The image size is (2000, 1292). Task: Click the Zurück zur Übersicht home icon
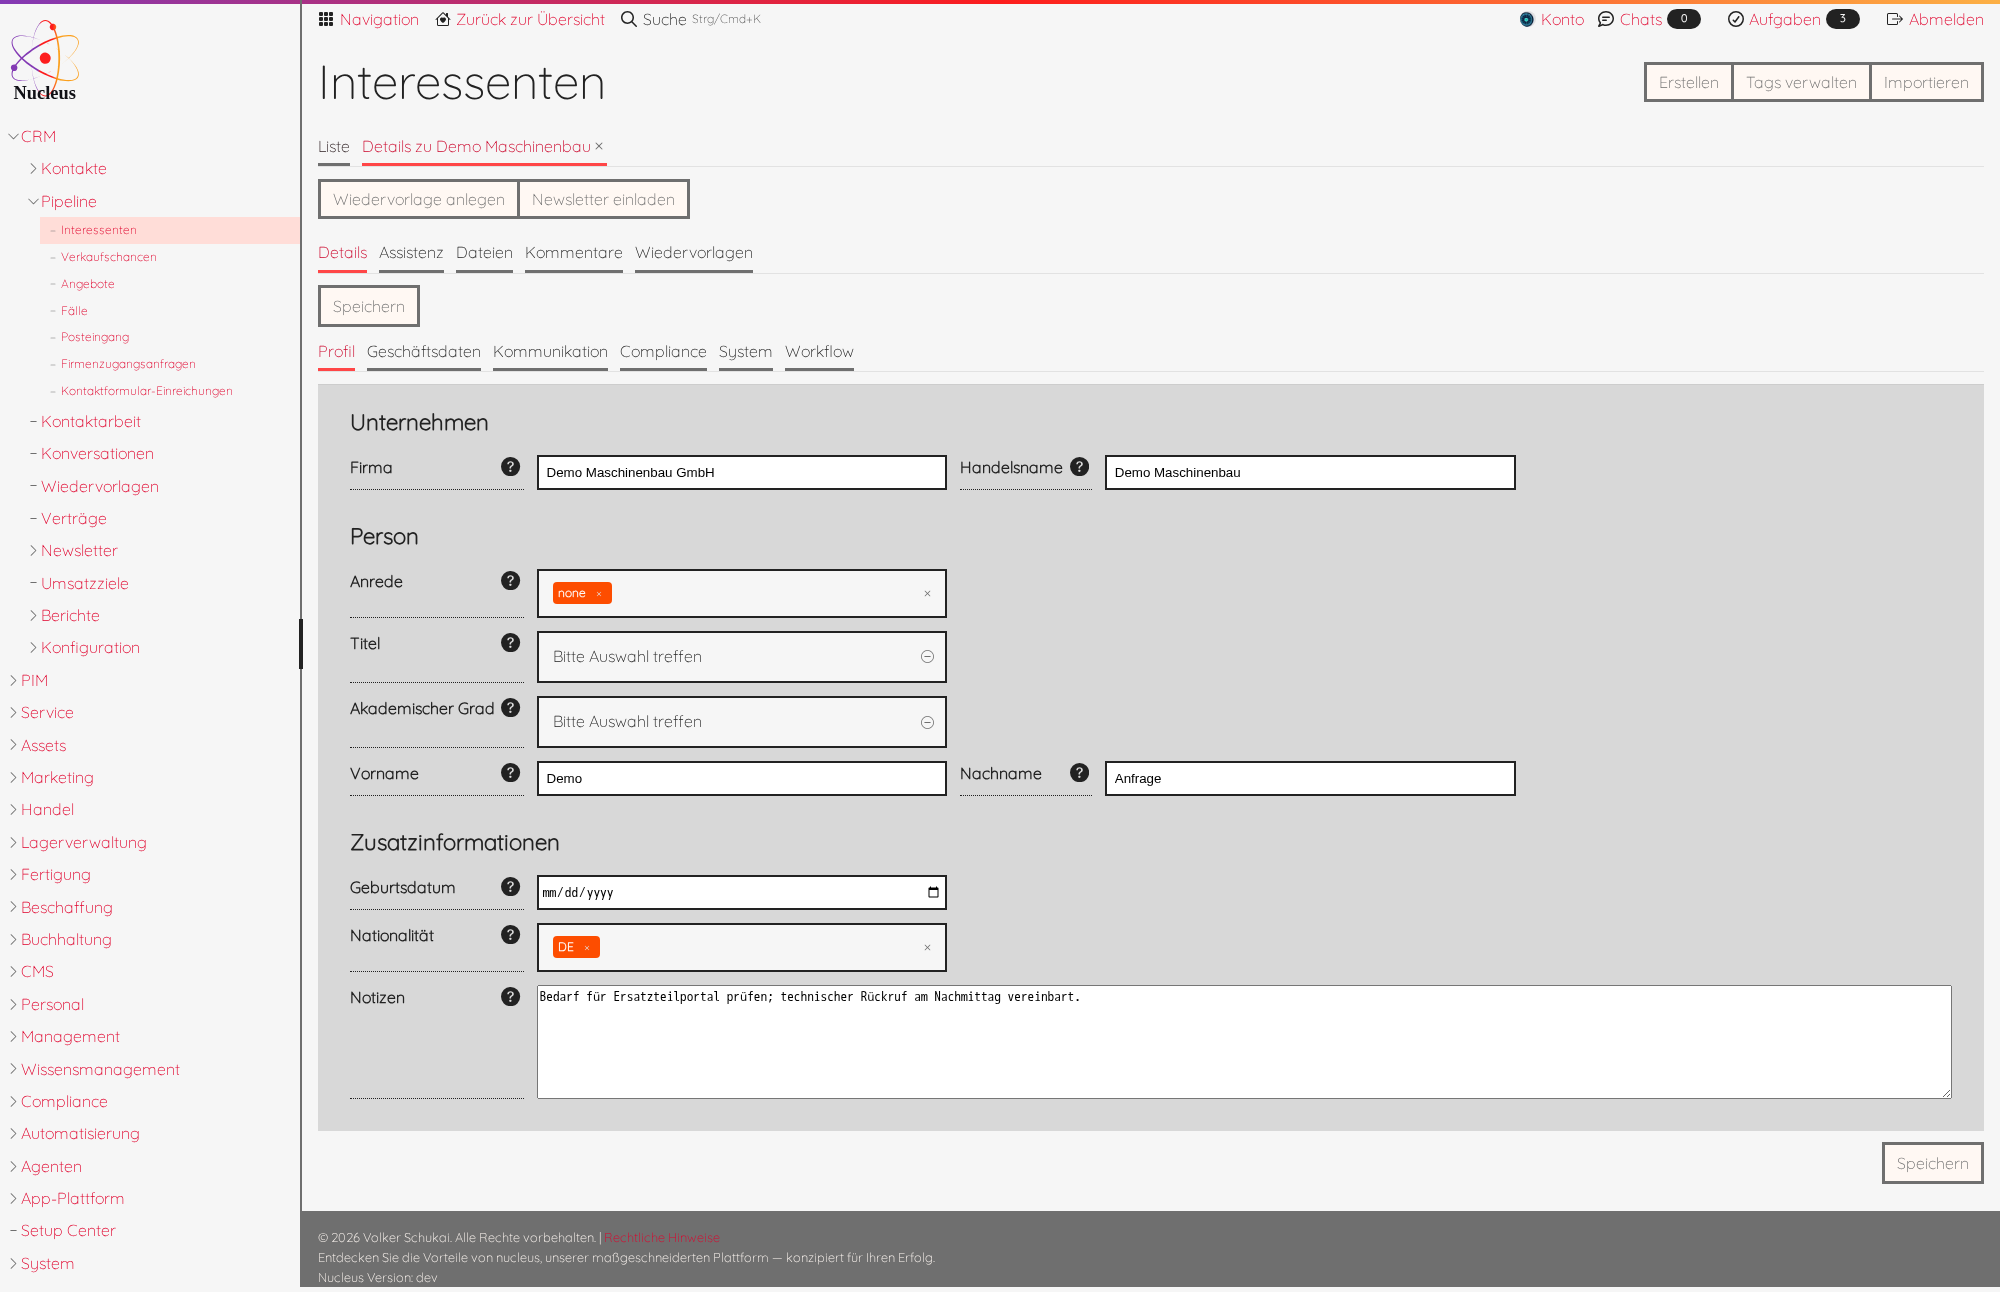pos(443,19)
